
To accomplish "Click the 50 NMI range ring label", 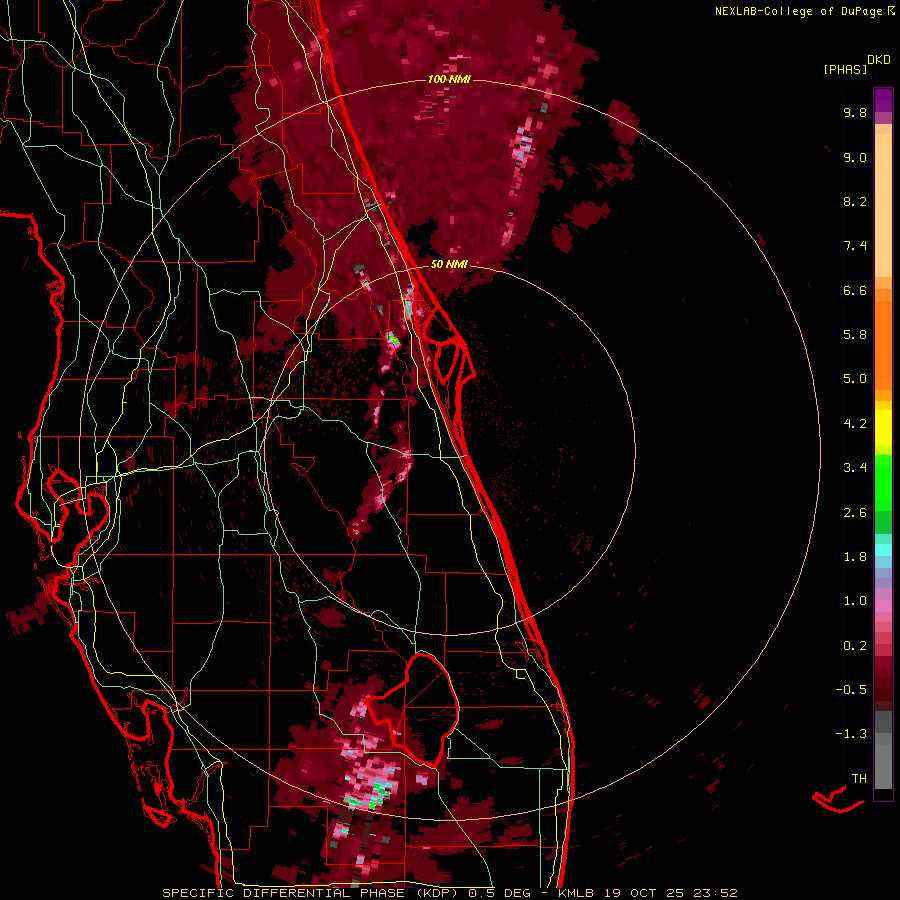I will (x=449, y=264).
